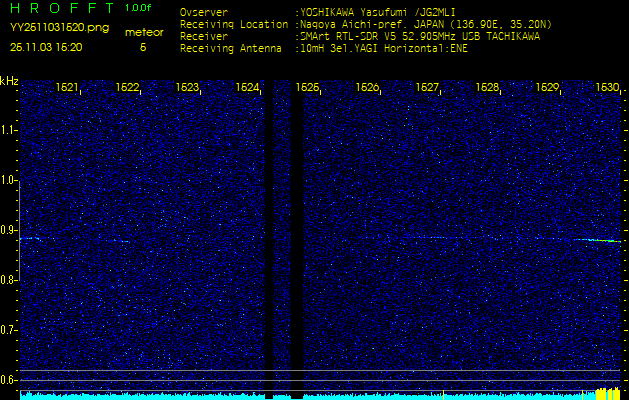Click the 0.8 kHz axis label
Image resolution: width=629 pixels, height=400 pixels.
tap(8, 280)
